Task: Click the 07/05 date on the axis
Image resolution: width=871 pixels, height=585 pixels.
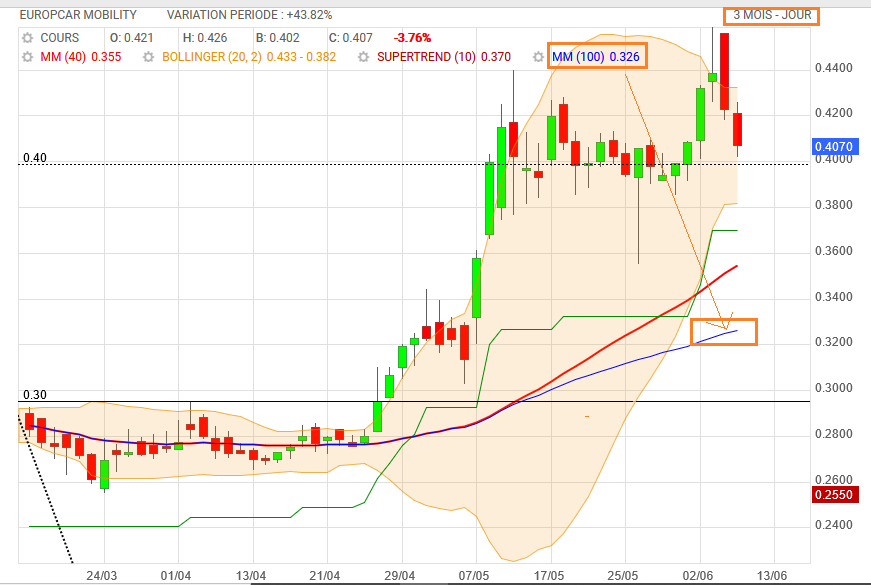Action: point(474,576)
